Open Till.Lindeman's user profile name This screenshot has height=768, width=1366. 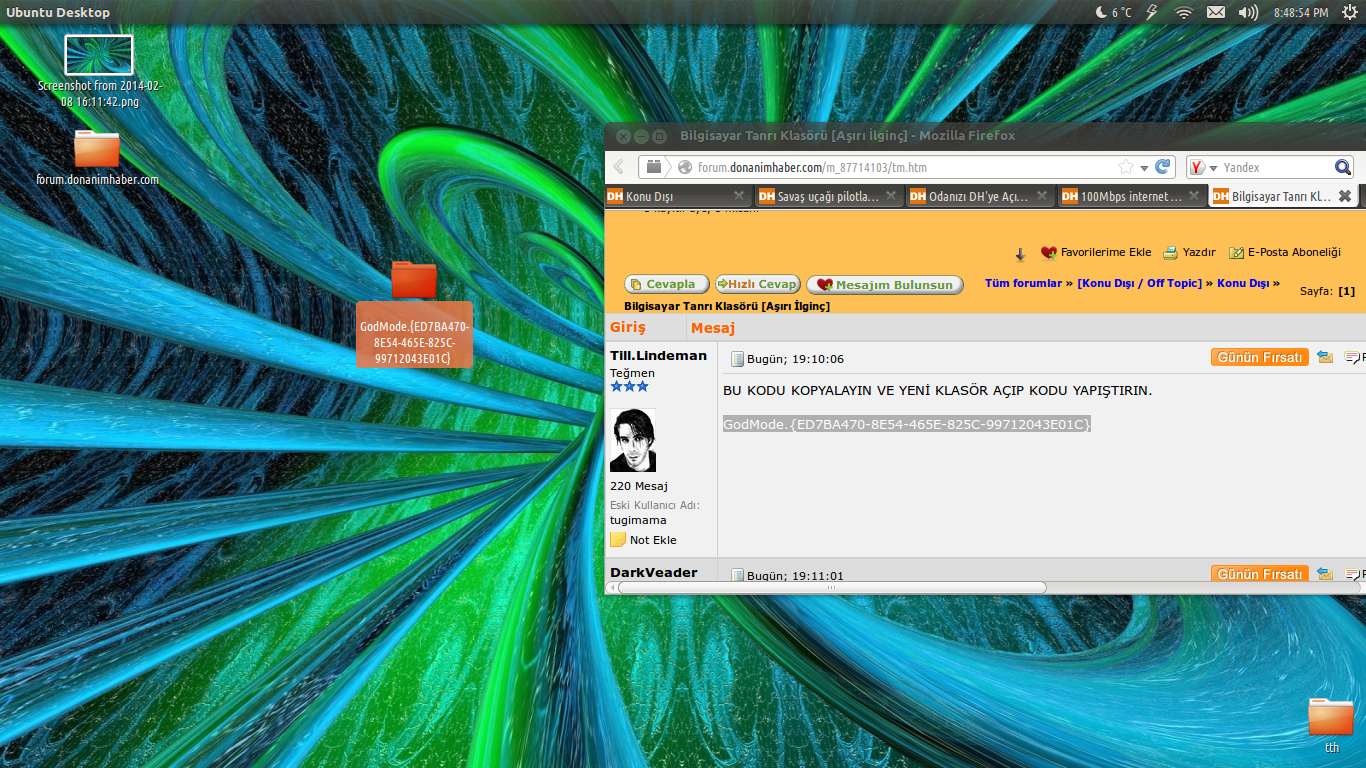(x=658, y=356)
